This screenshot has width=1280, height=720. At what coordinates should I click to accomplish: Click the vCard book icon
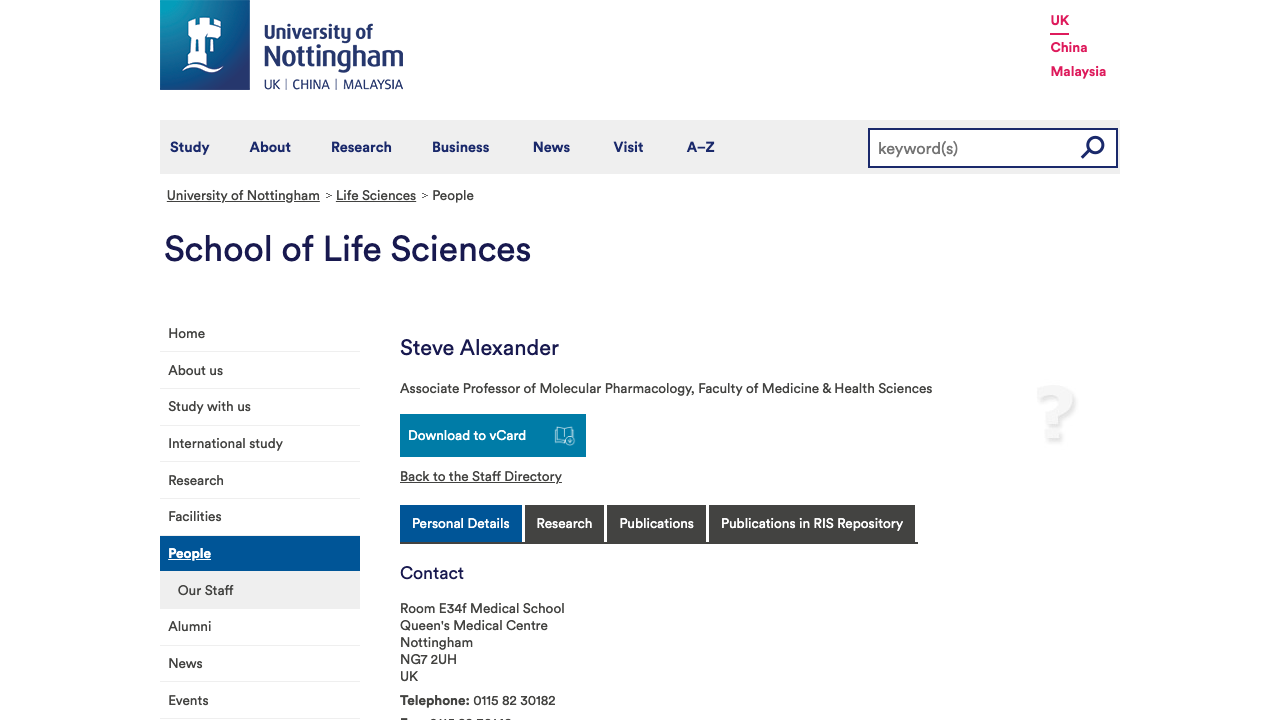coord(564,436)
